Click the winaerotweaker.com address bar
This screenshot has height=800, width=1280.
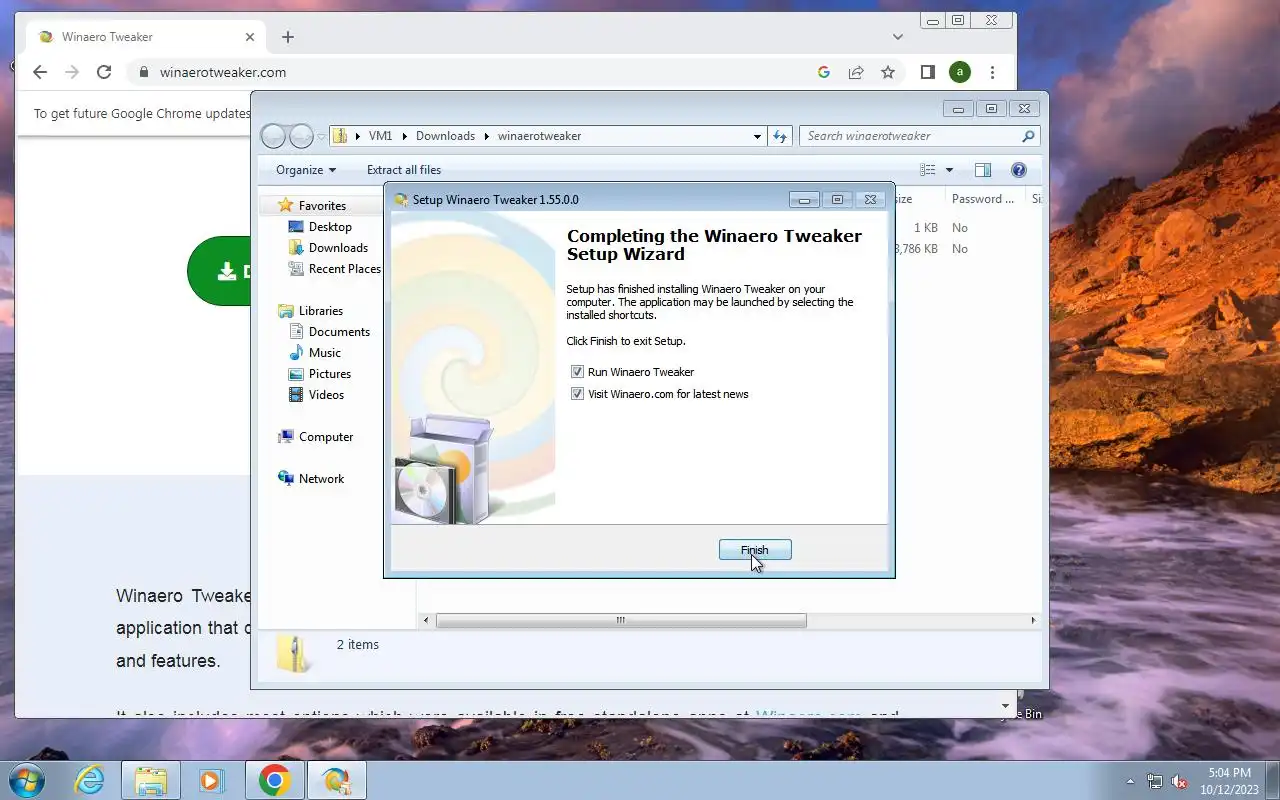470,72
